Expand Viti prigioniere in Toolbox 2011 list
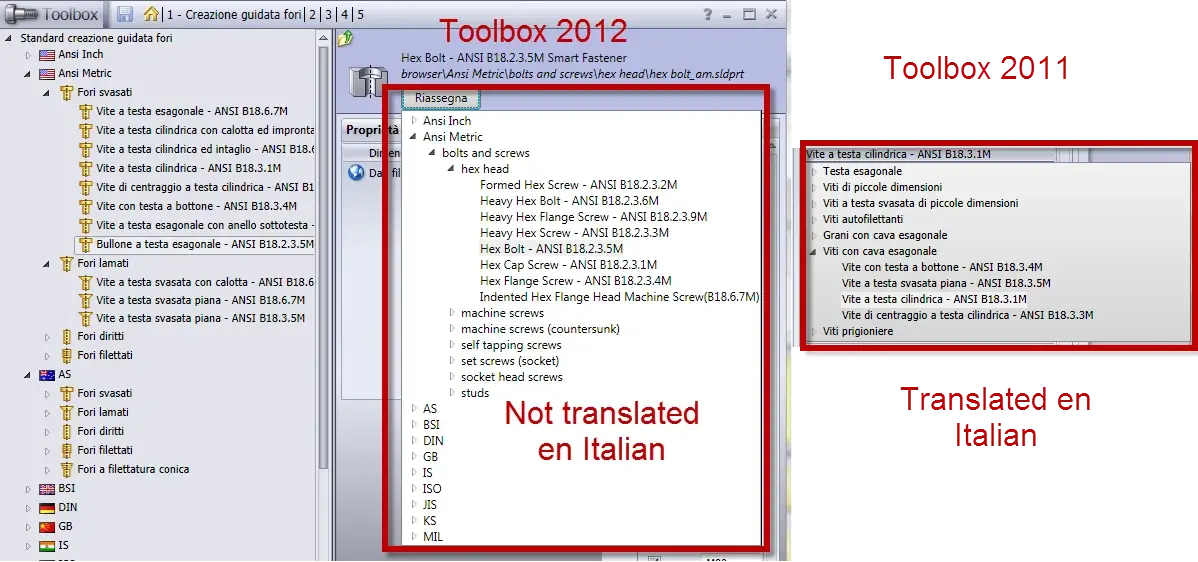Viewport: 1198px width, 562px height. (x=814, y=331)
